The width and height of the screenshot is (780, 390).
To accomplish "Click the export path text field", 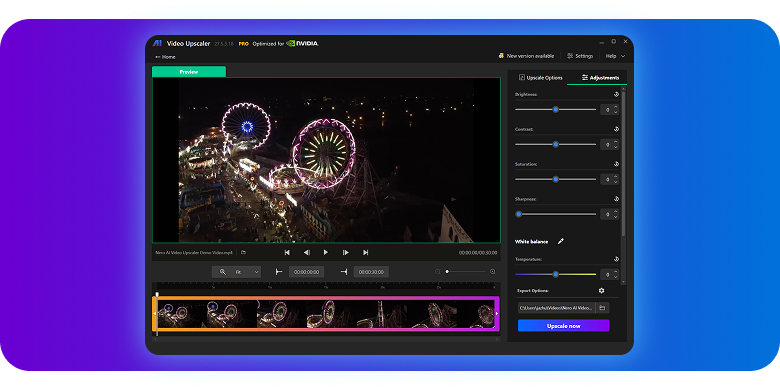I will click(x=557, y=308).
